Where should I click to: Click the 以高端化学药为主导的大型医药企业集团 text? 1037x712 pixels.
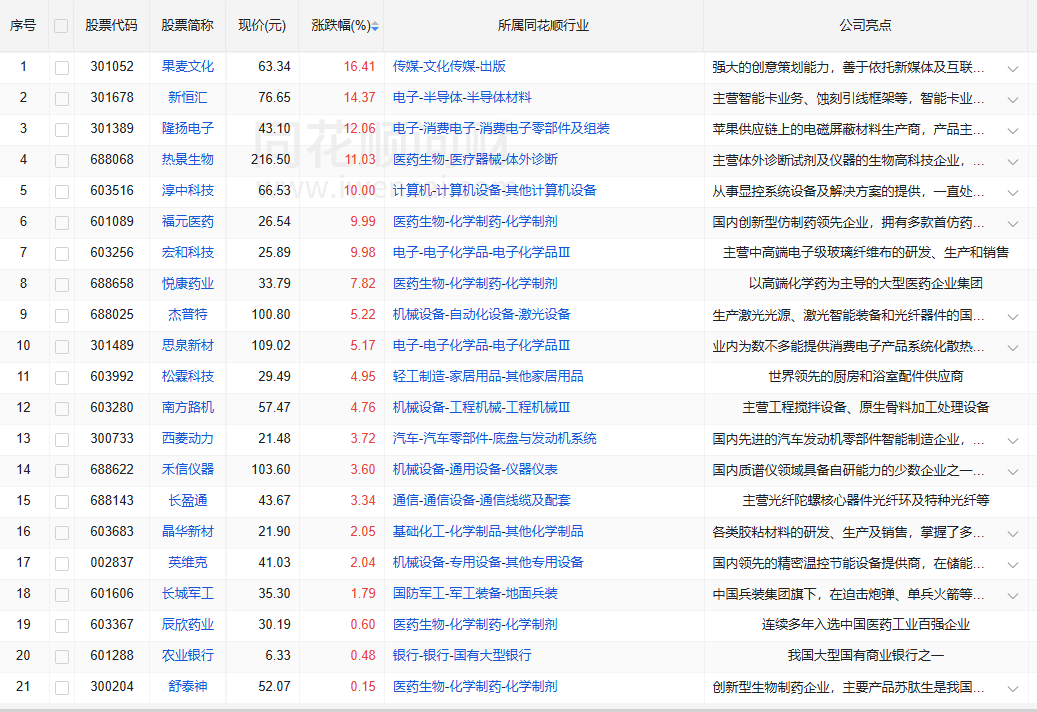pyautogui.click(x=866, y=284)
